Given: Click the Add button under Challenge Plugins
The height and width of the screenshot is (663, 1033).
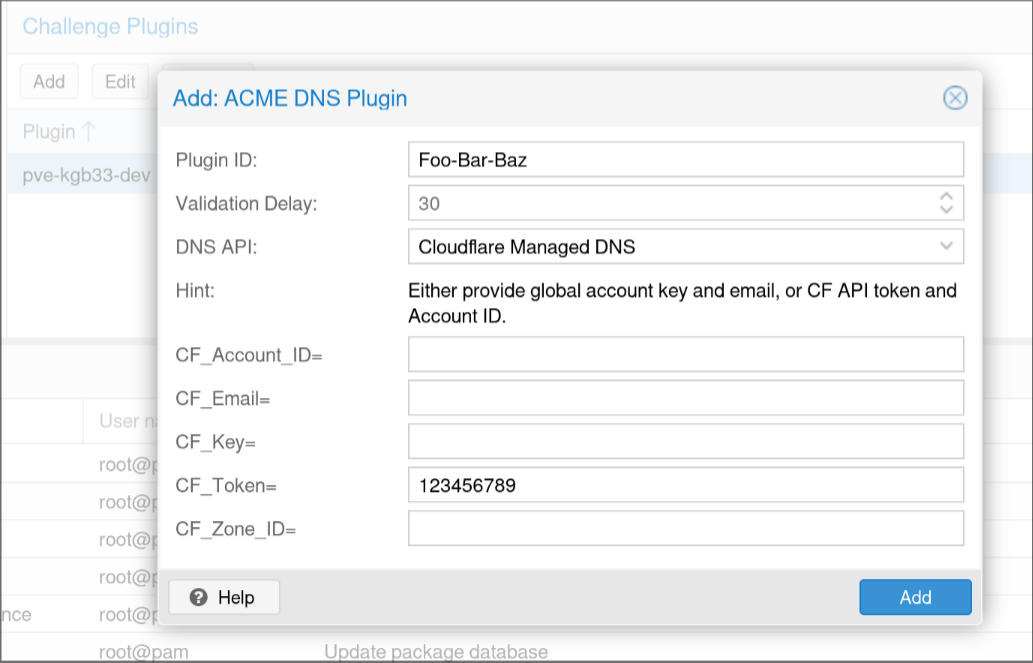Looking at the screenshot, I should click(x=48, y=81).
